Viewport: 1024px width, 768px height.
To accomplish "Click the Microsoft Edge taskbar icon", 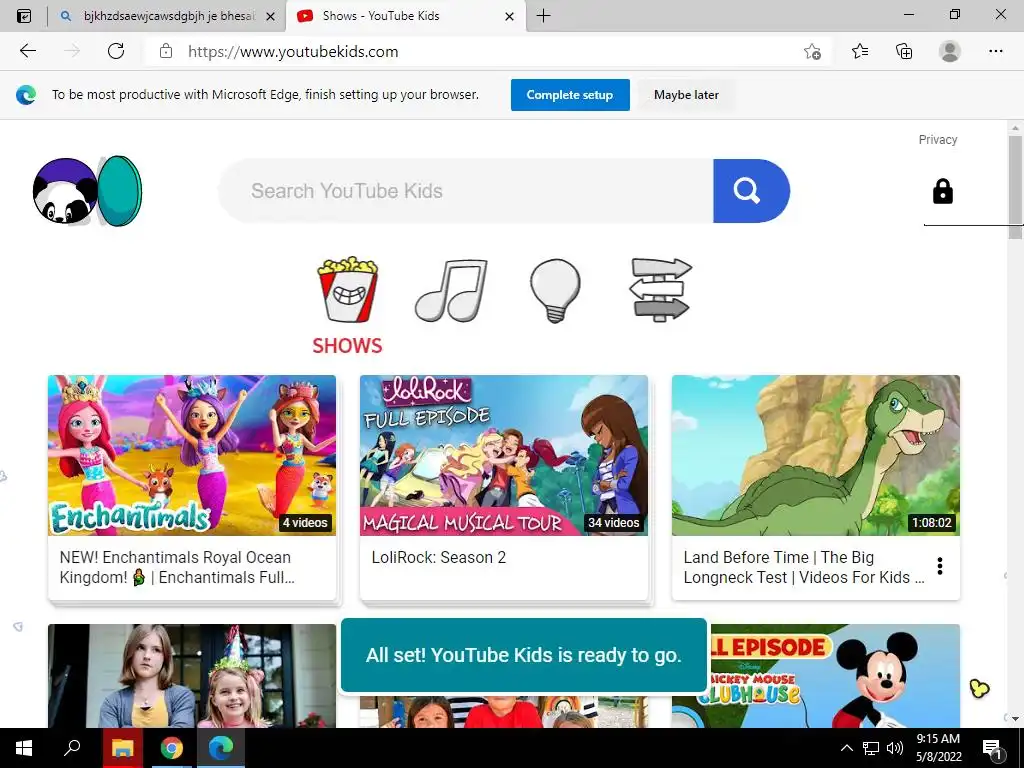I will pos(221,748).
